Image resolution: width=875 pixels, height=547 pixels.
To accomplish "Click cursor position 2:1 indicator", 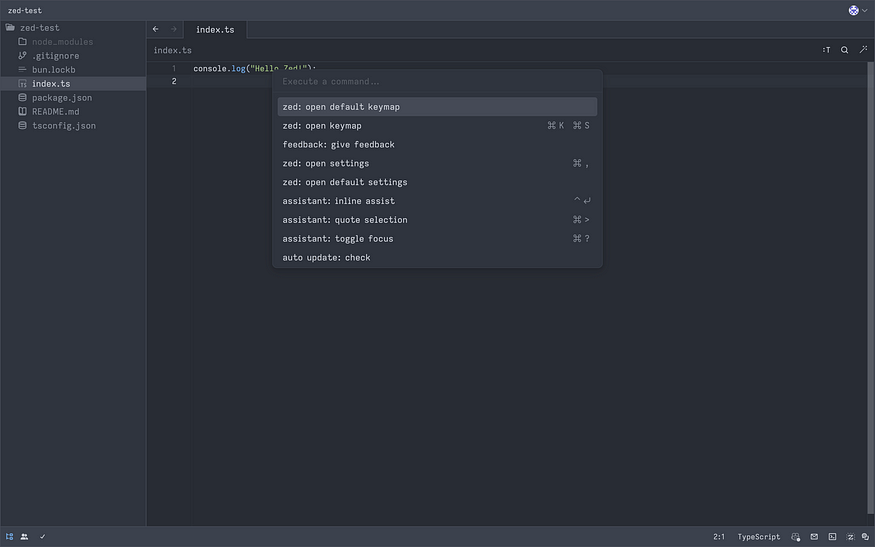I will pyautogui.click(x=719, y=536).
